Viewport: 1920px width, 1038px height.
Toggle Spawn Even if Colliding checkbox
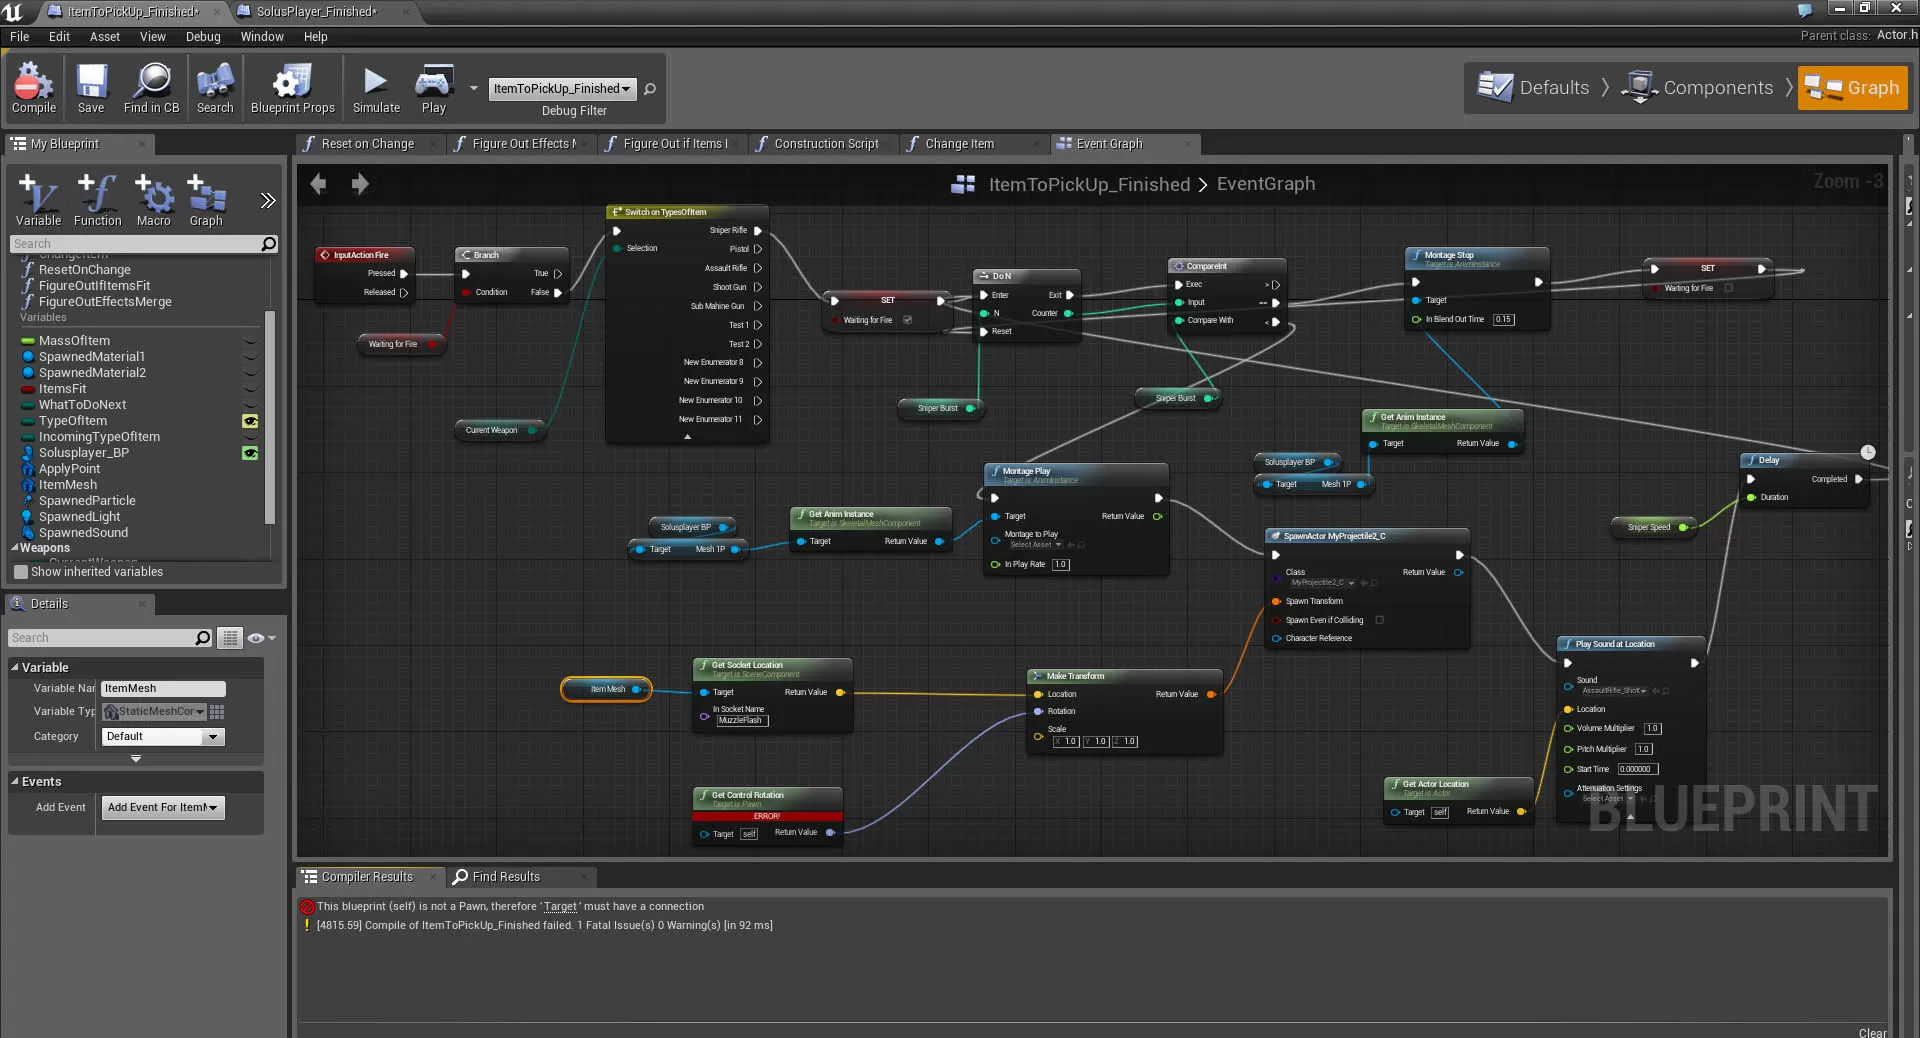click(x=1379, y=620)
